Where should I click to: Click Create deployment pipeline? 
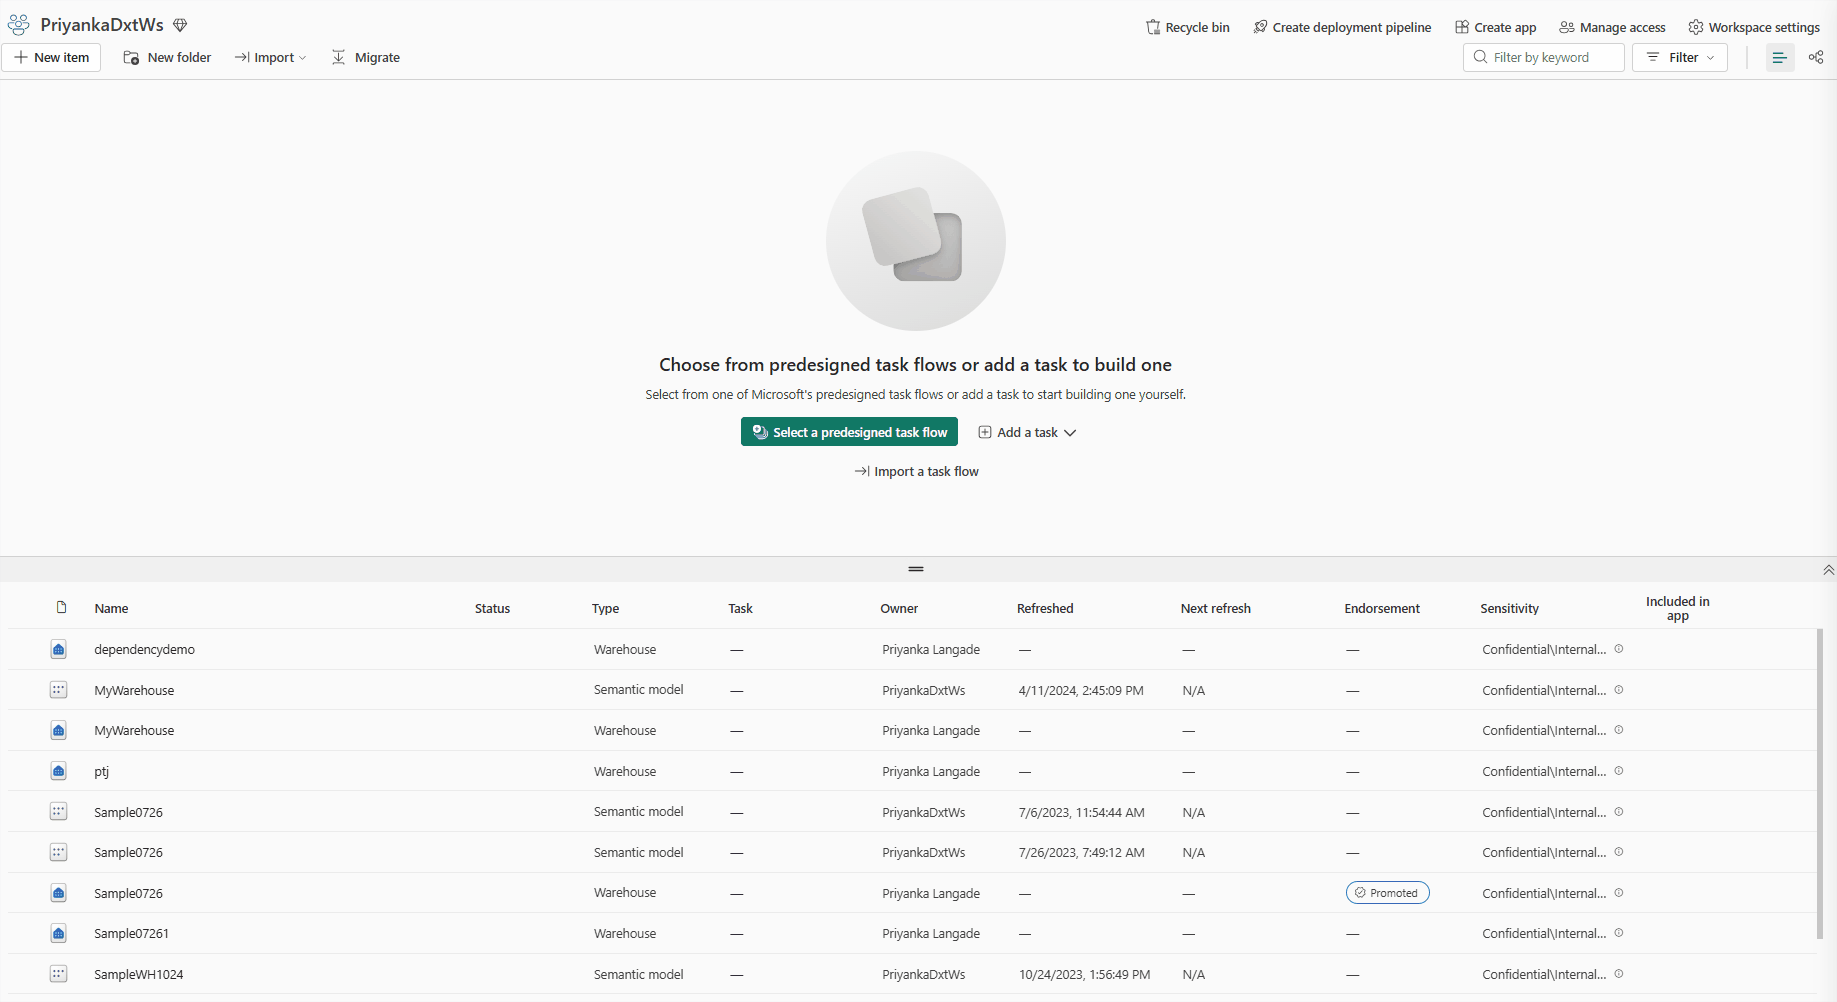[1341, 27]
